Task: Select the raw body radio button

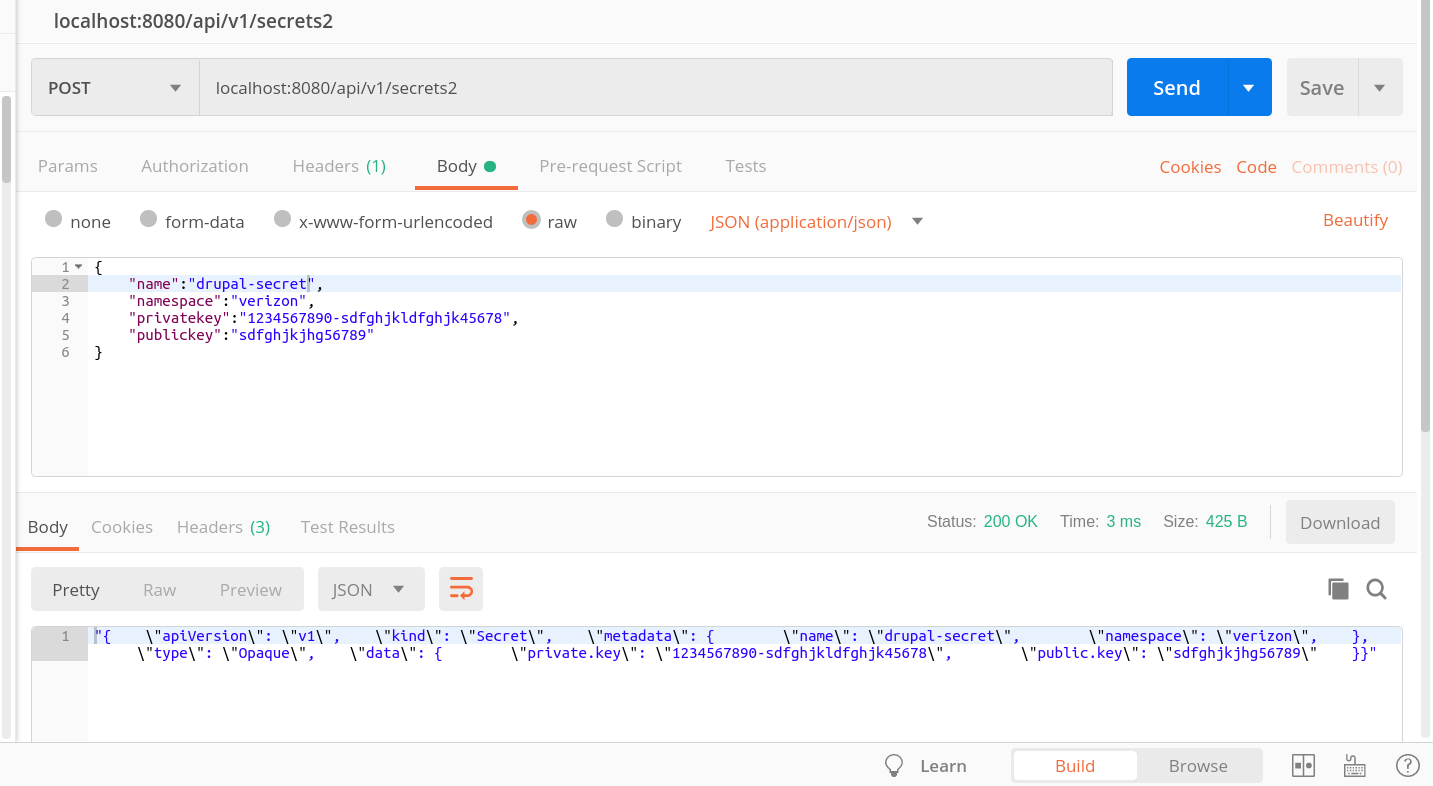Action: pos(530,221)
